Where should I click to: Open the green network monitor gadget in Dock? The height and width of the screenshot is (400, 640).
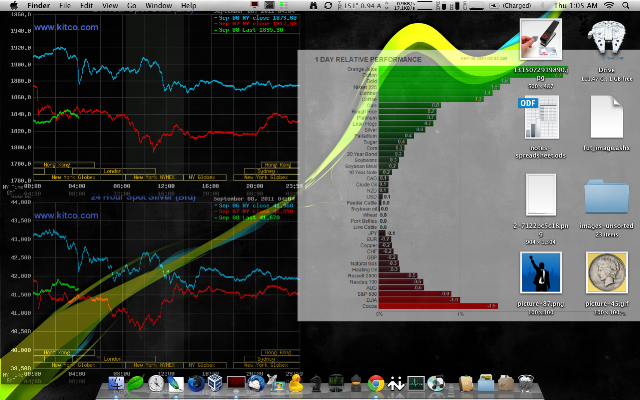(336, 384)
